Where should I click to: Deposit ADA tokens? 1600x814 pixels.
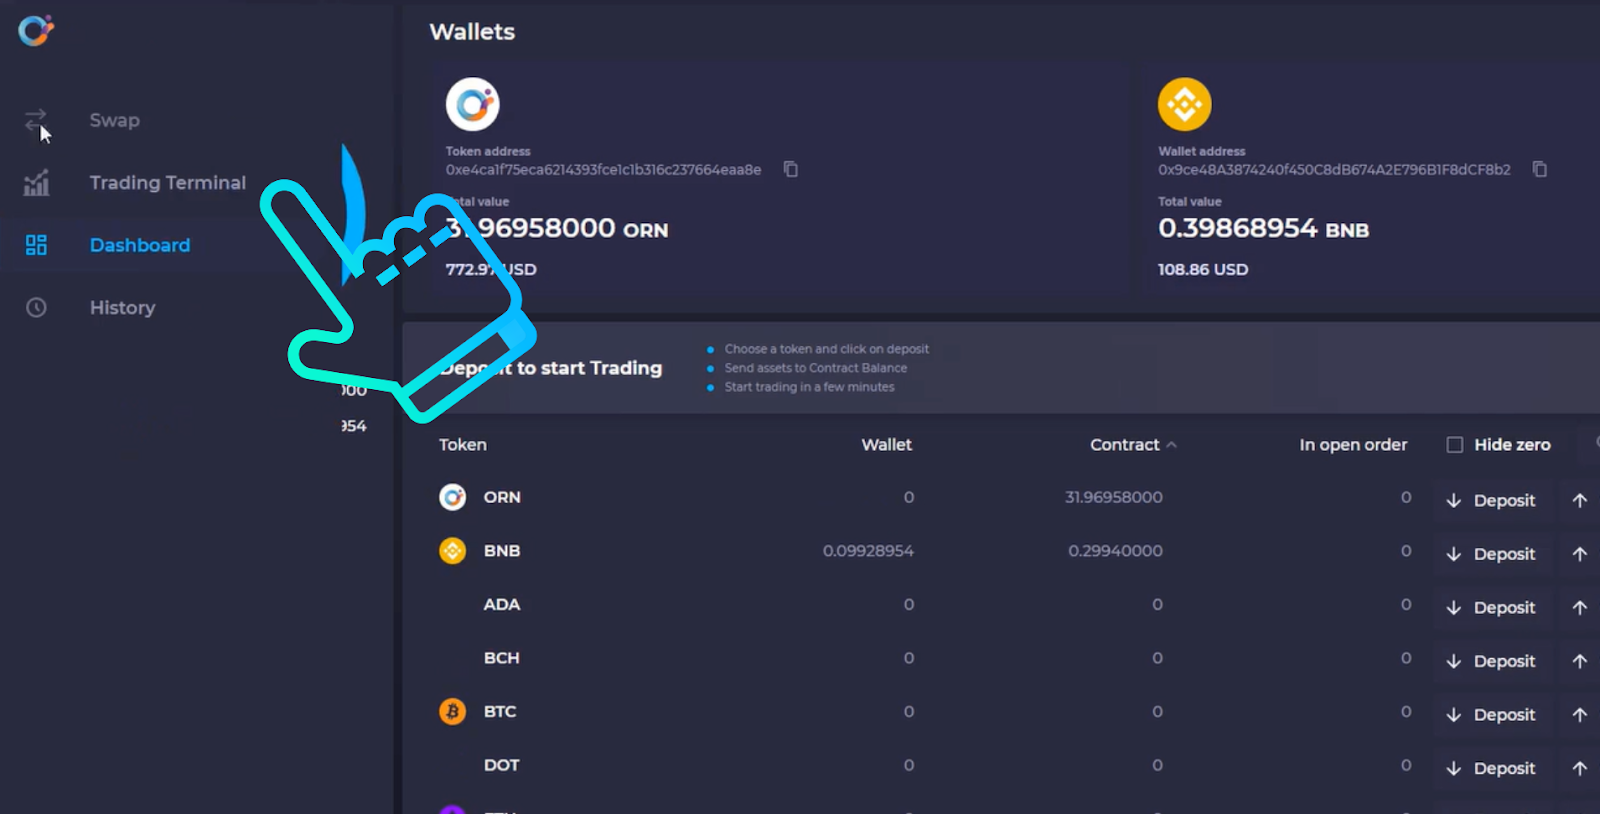(1491, 608)
